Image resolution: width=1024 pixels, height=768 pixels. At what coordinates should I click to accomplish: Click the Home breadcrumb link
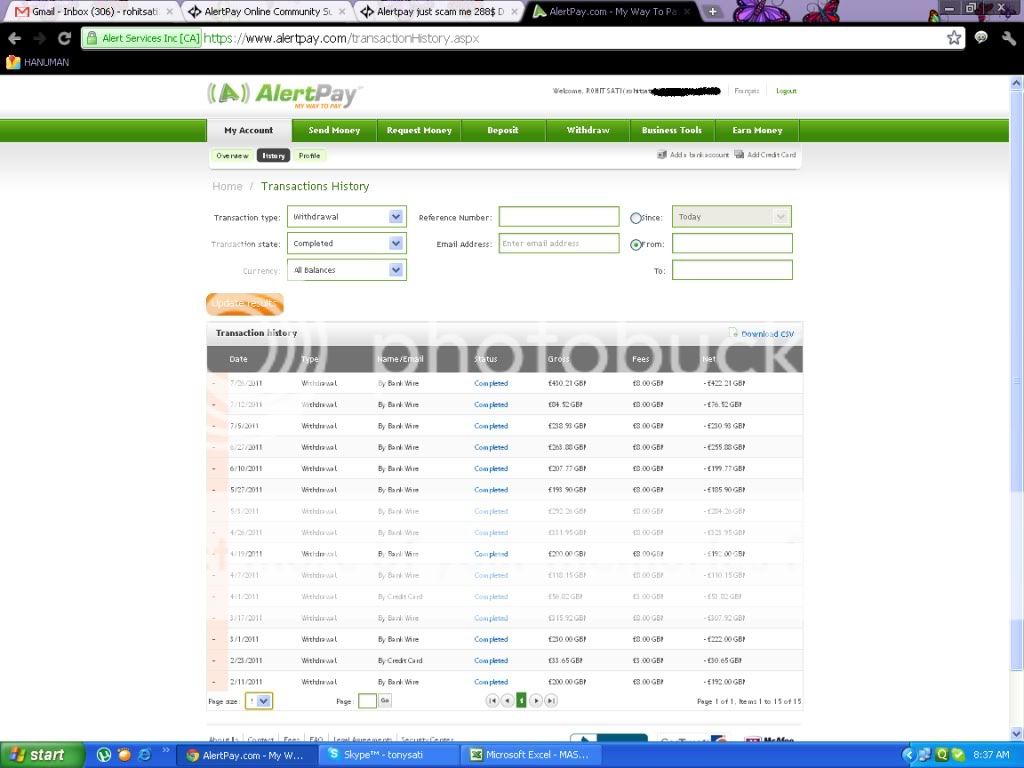227,186
